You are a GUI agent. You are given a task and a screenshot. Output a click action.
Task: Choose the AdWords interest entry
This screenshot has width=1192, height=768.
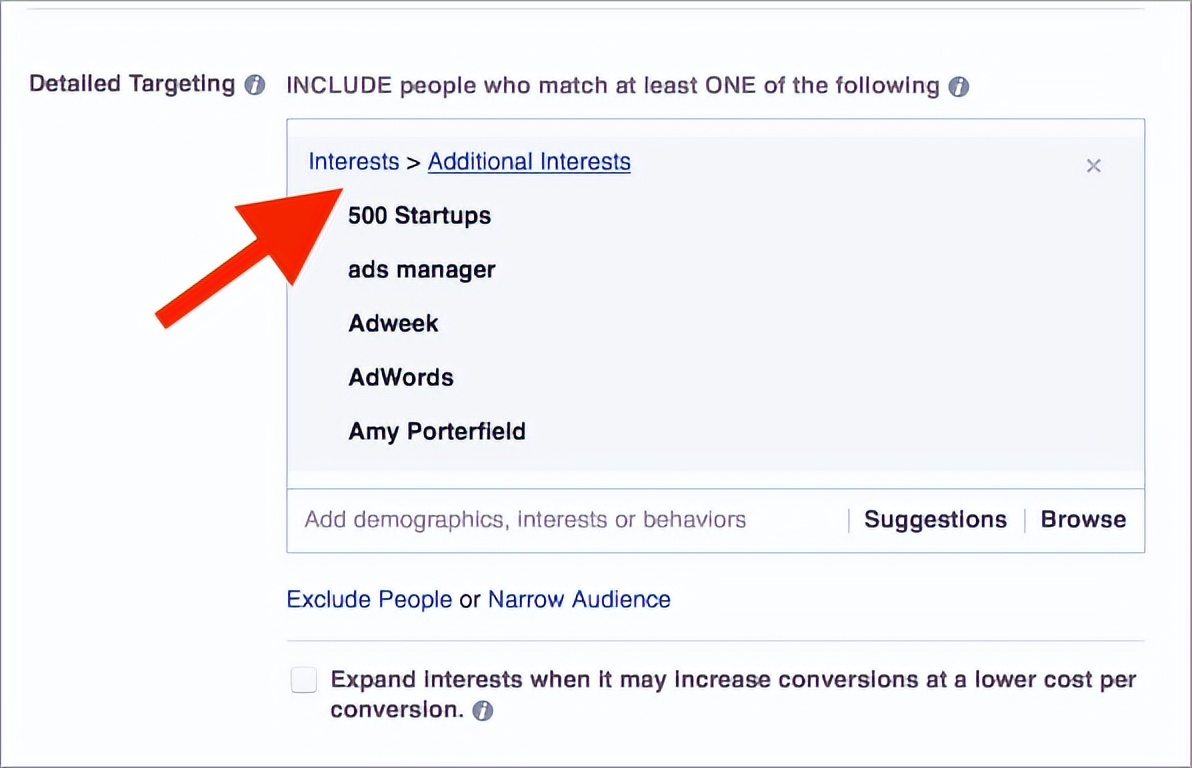point(400,378)
